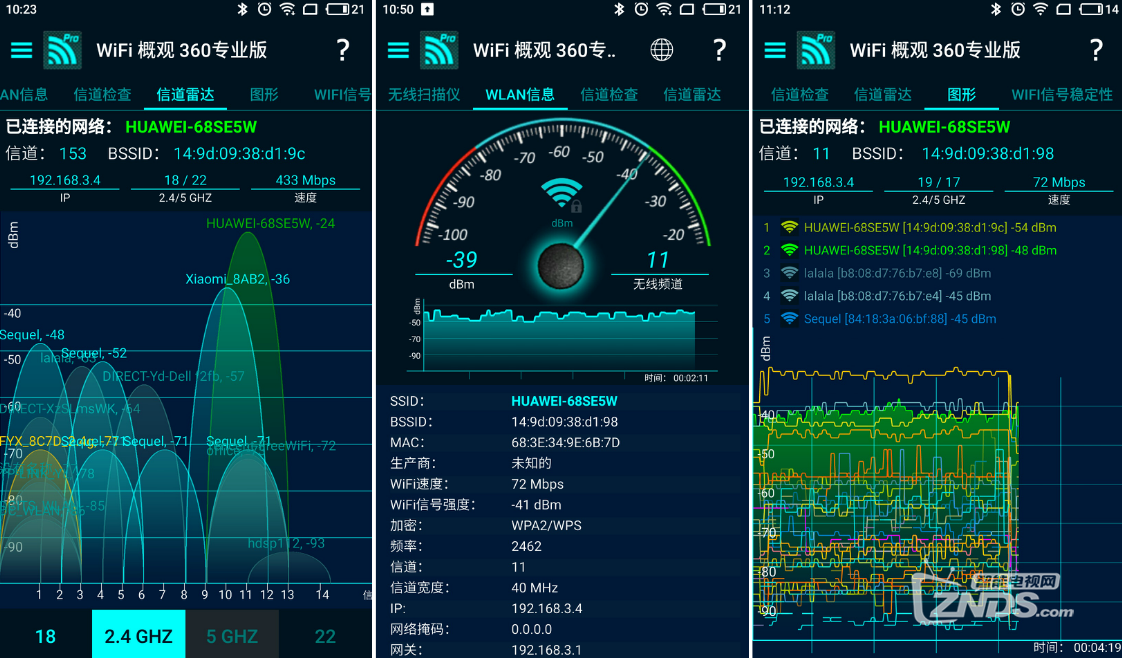Tap the Sequel [84:18:3a:06:bf:88] legend entry

click(x=900, y=319)
